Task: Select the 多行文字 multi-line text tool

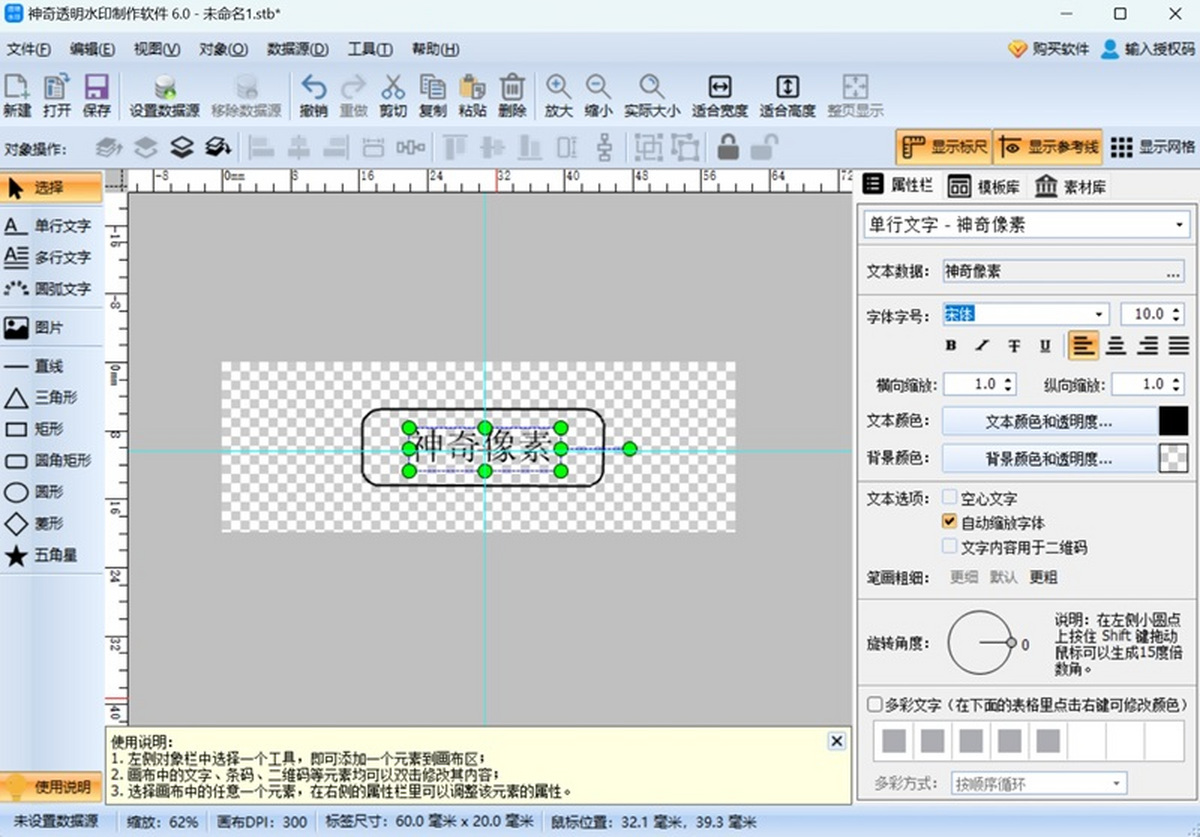Action: click(52, 257)
